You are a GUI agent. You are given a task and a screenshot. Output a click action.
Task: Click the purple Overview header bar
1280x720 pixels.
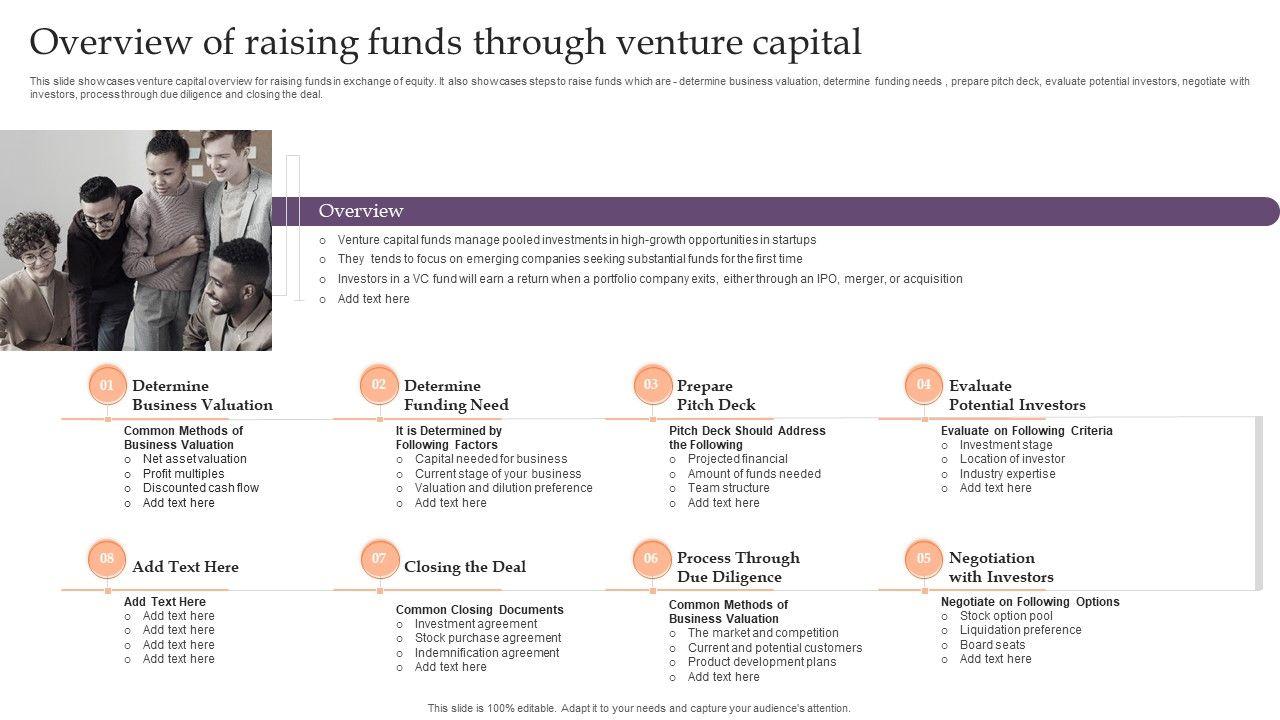780,211
